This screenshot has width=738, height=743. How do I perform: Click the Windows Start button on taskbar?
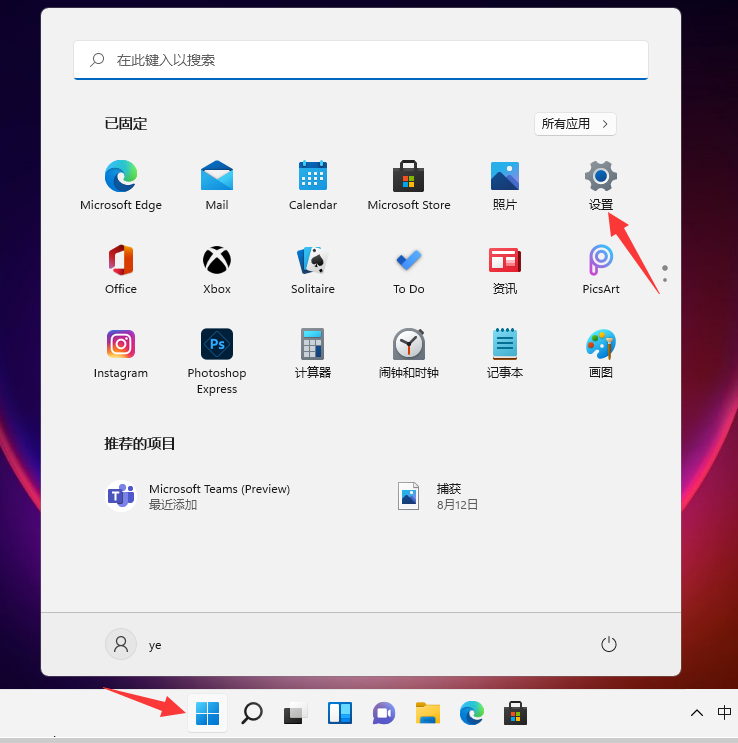(207, 713)
